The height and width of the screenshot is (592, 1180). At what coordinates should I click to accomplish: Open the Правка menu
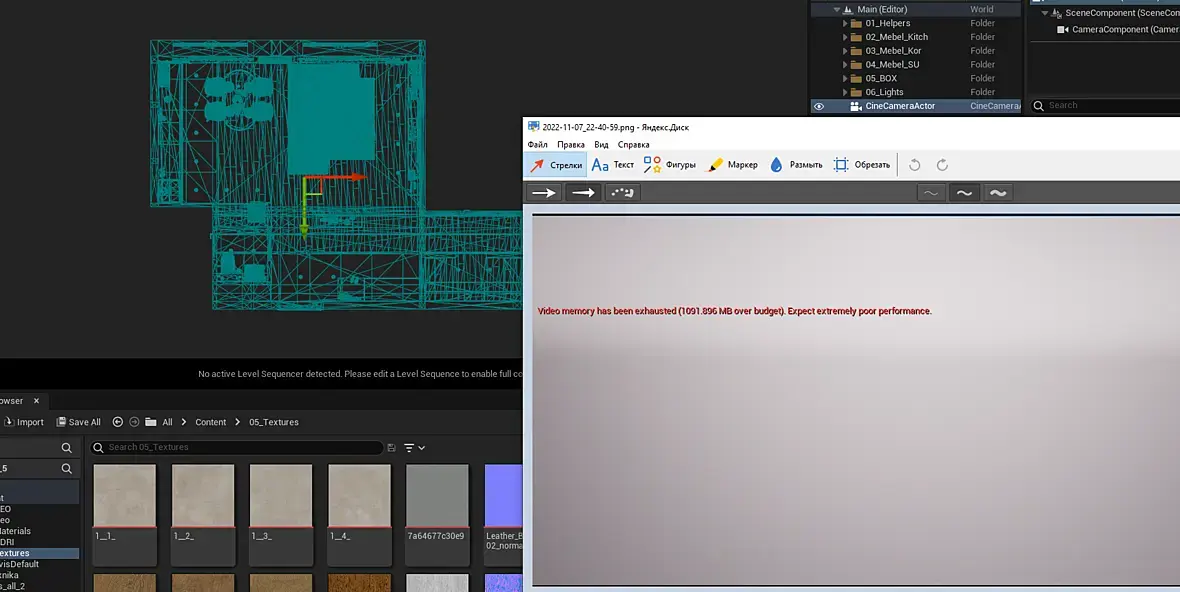click(570, 144)
